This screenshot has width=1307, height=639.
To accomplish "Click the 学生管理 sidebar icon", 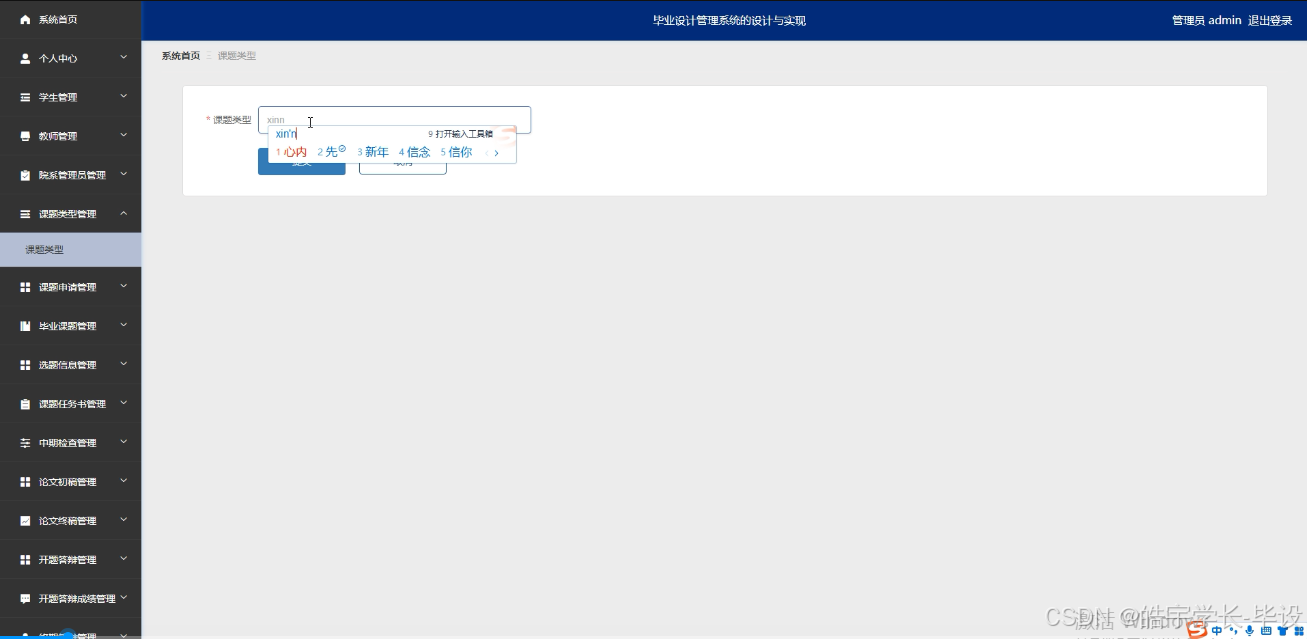I will click(x=22, y=97).
